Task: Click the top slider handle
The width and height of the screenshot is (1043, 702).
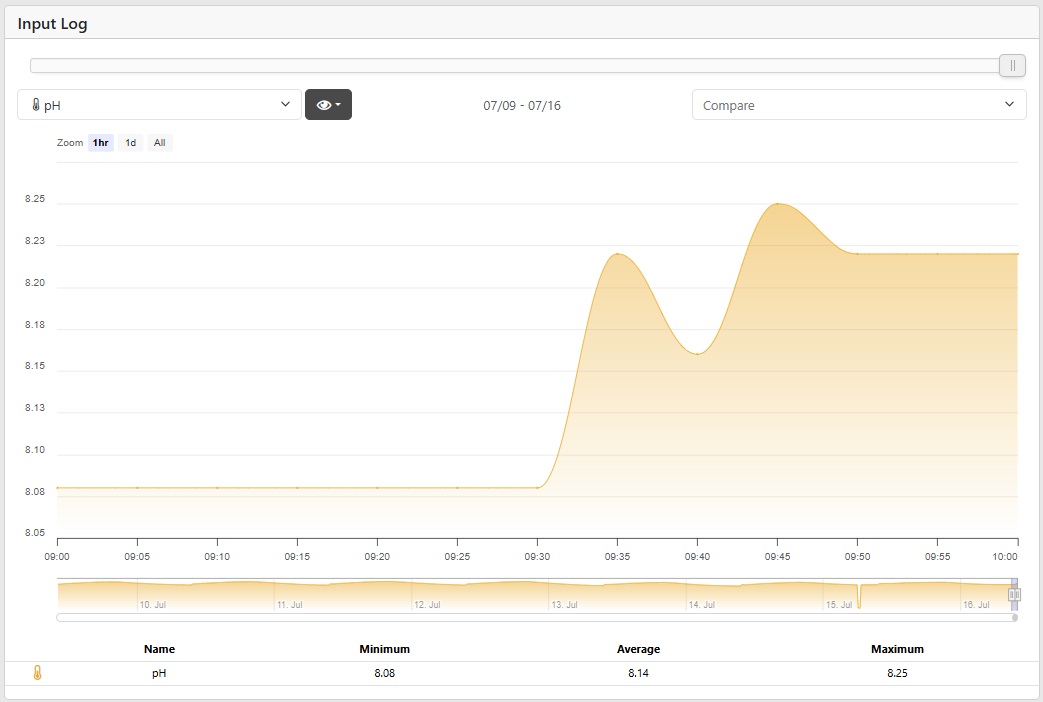Action: point(1012,66)
